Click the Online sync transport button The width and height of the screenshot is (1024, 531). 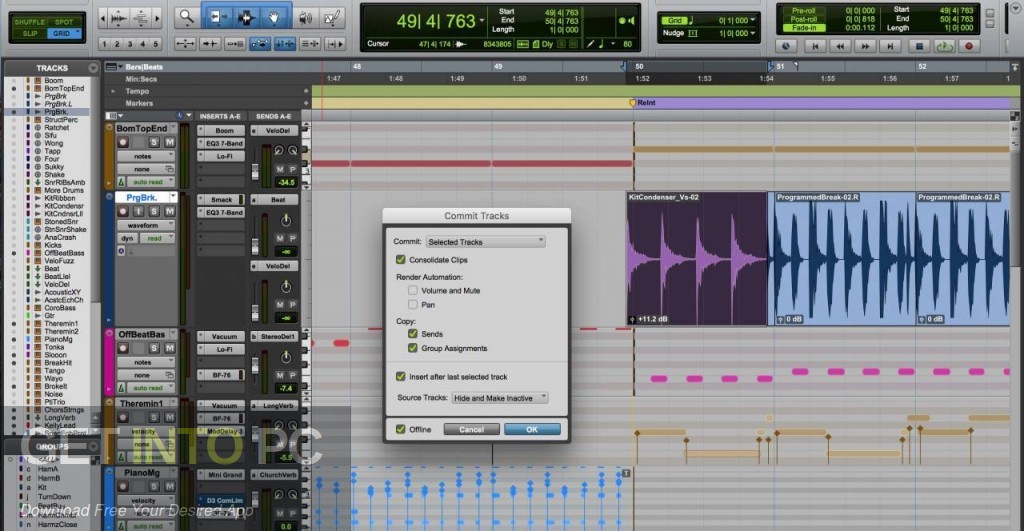point(786,46)
